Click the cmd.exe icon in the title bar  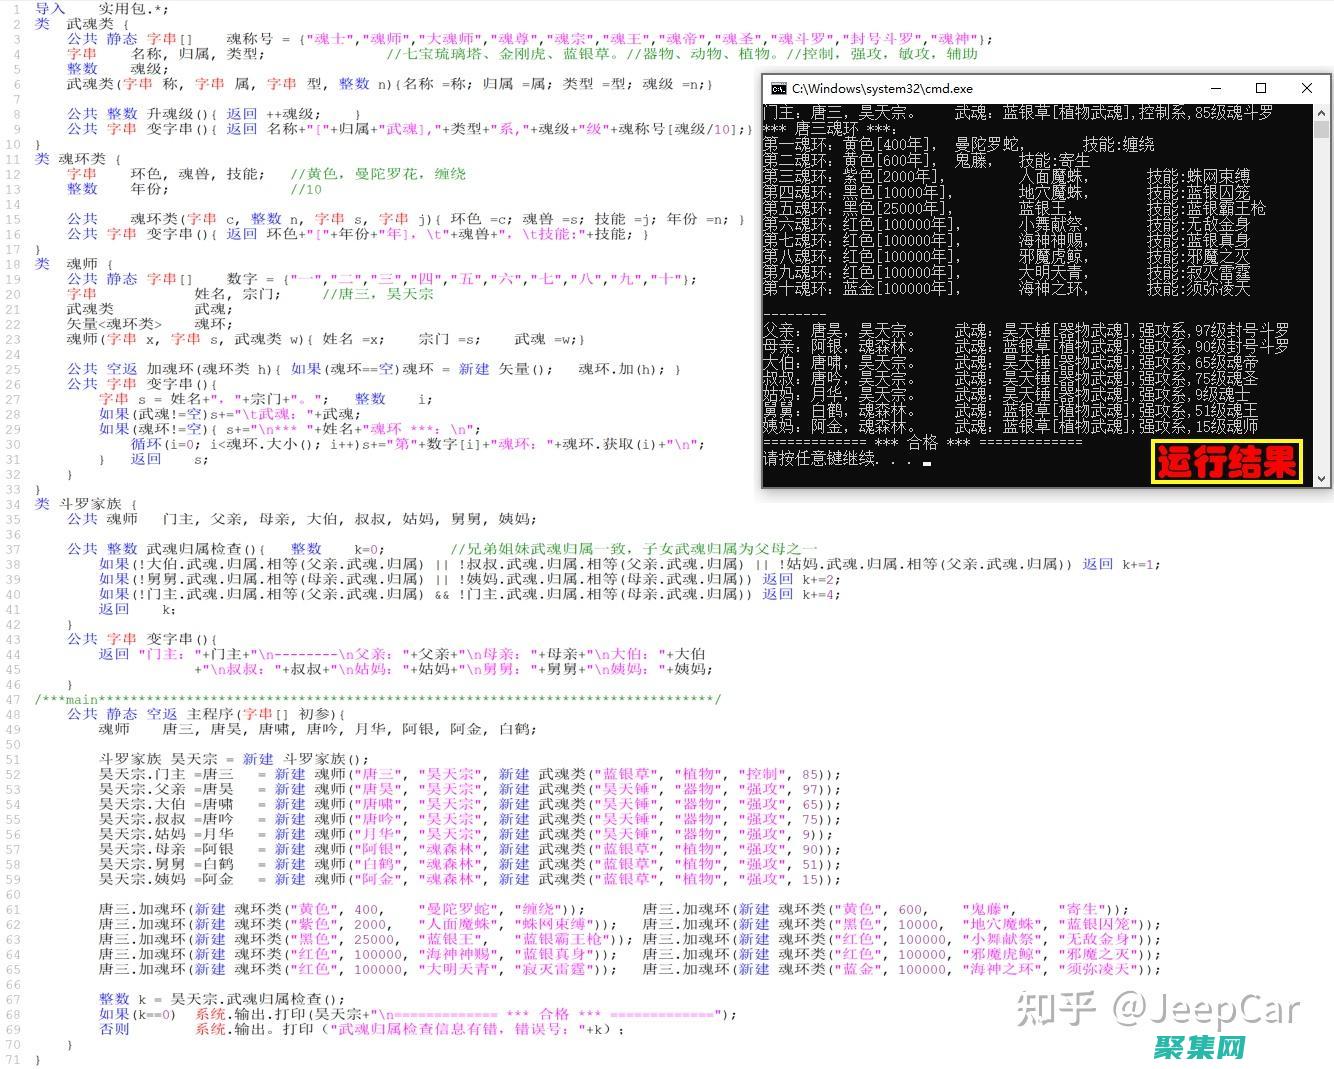point(778,88)
